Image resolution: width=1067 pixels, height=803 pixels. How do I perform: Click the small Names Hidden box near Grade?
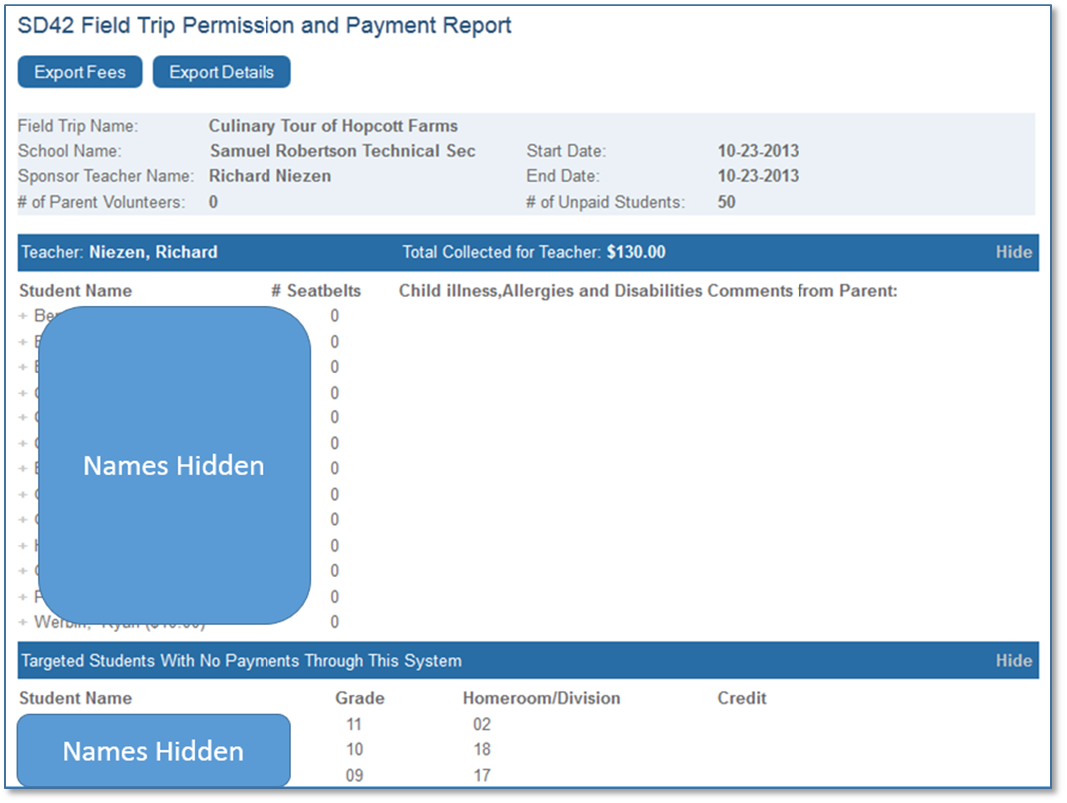pos(153,751)
